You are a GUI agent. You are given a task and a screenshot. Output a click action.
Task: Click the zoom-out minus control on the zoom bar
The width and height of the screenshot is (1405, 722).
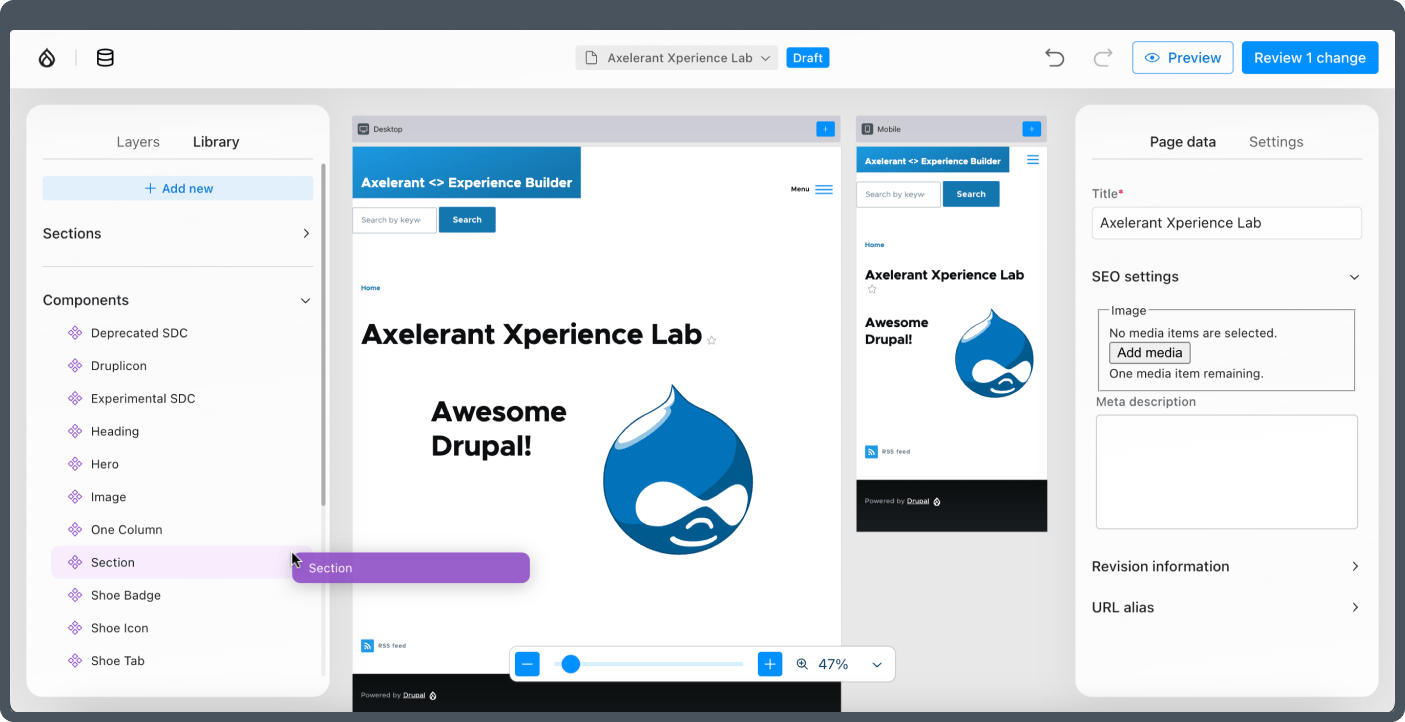(x=527, y=663)
